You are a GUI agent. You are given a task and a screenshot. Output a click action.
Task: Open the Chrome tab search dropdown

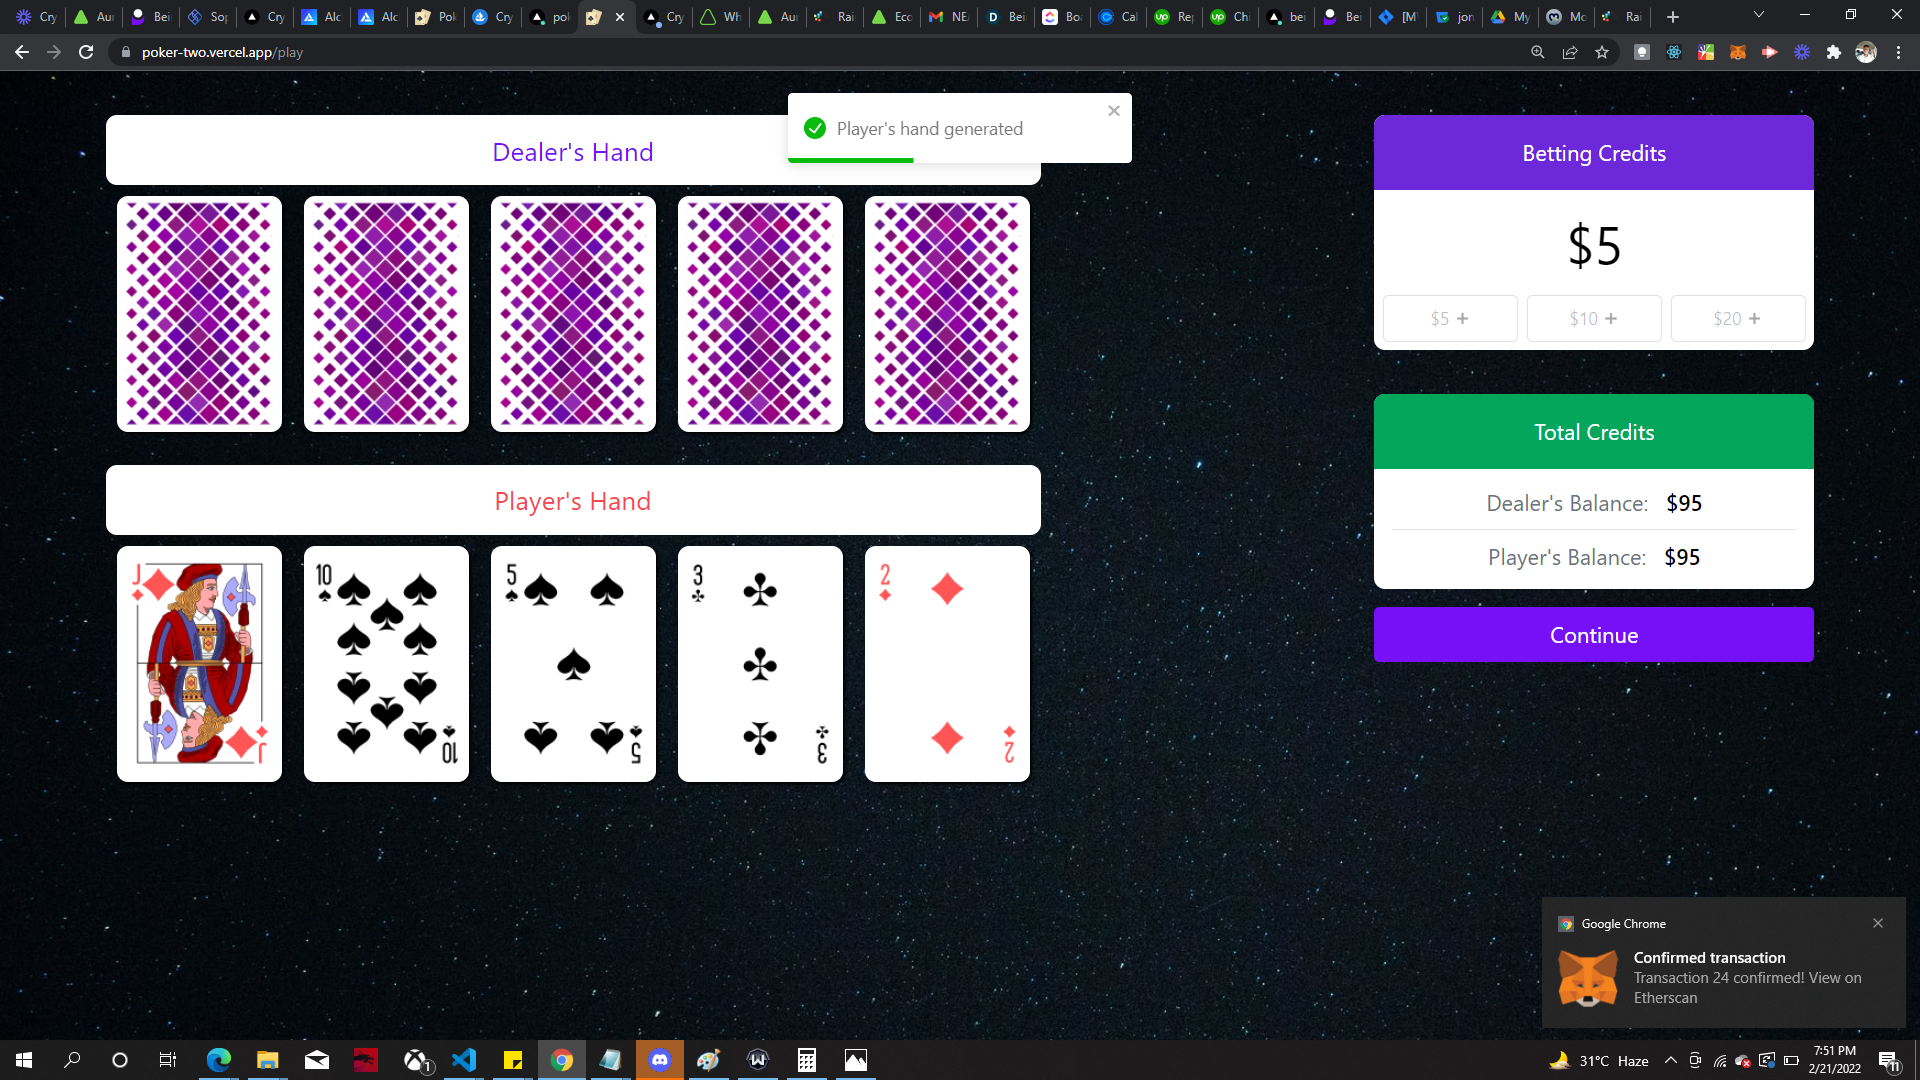pos(1759,15)
